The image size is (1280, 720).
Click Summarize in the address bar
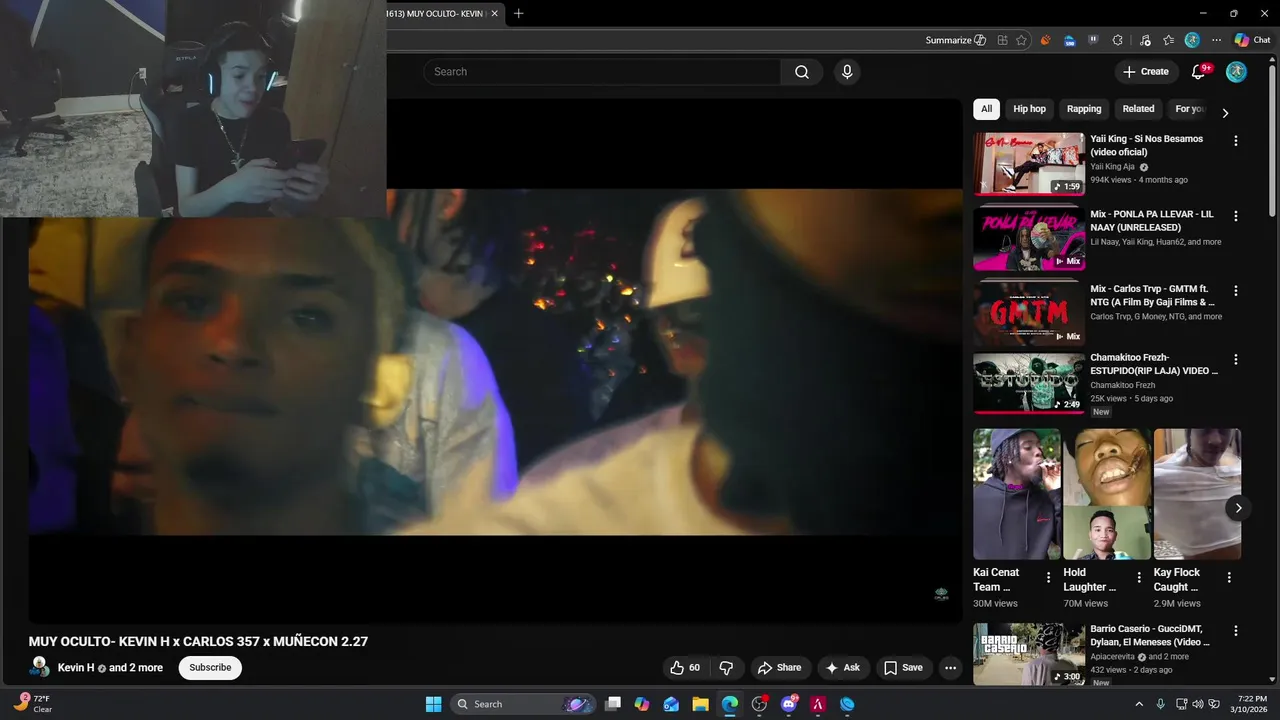(956, 40)
